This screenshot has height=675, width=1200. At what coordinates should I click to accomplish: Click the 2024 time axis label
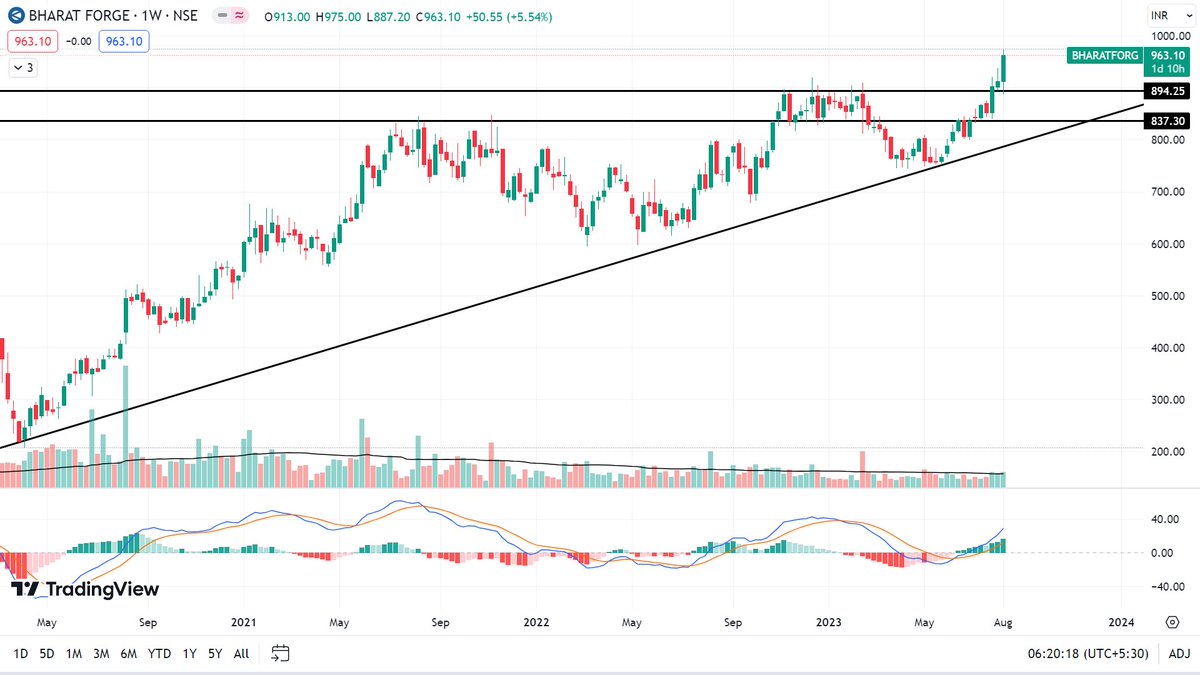point(1121,621)
